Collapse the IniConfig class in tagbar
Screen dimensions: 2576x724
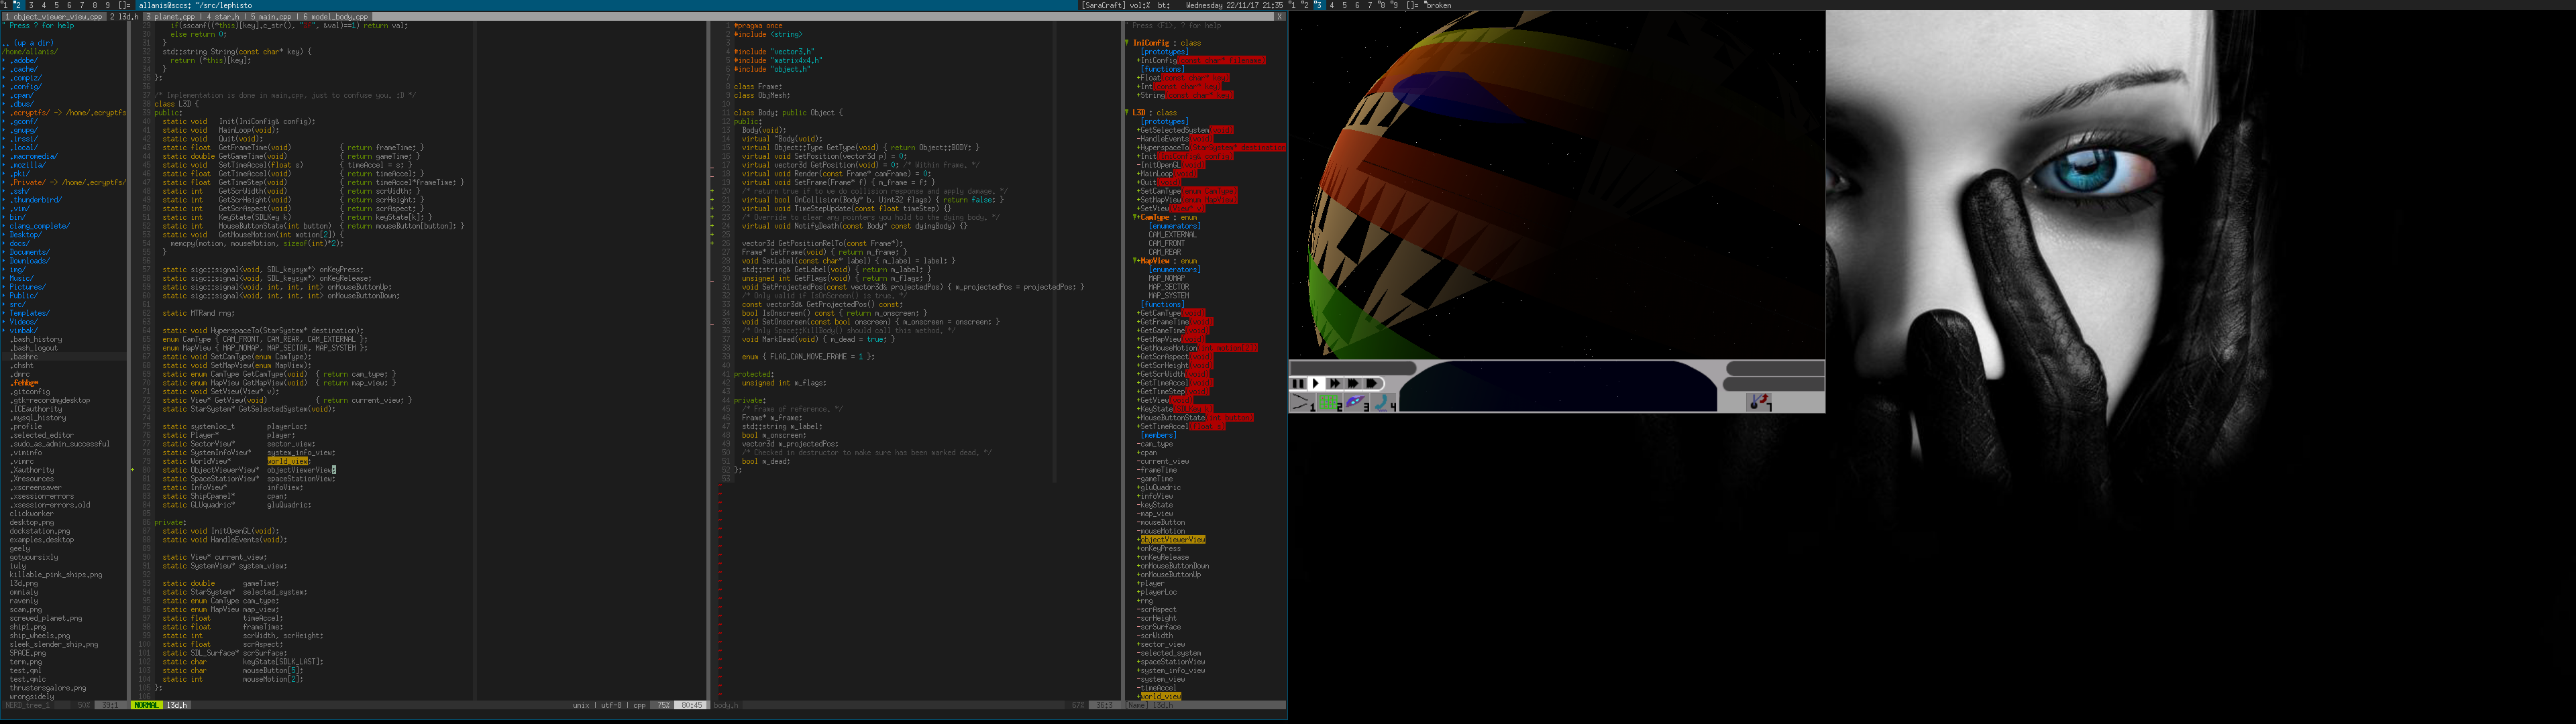tap(1127, 43)
